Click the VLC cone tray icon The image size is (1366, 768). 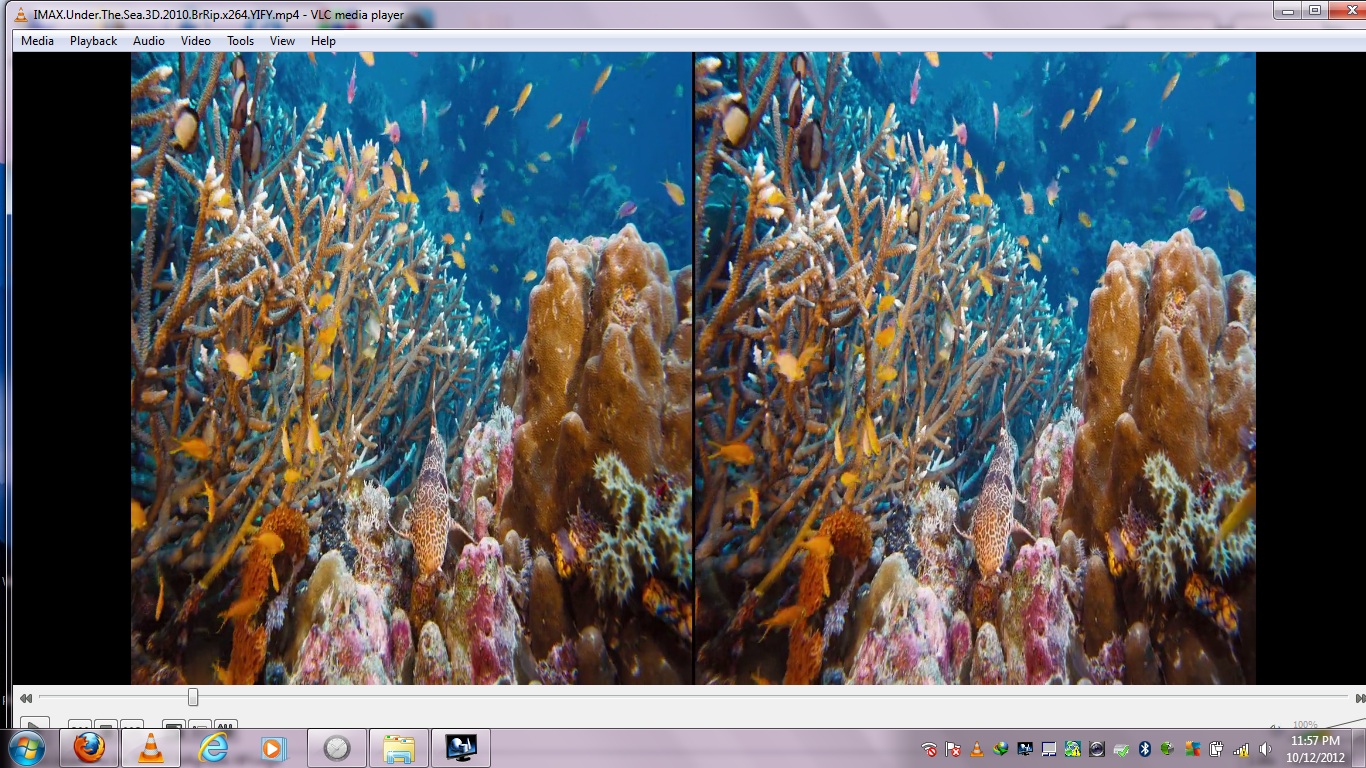point(977,749)
